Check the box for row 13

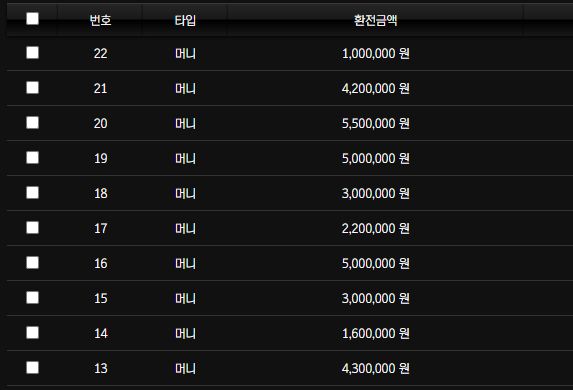[x=33, y=368]
